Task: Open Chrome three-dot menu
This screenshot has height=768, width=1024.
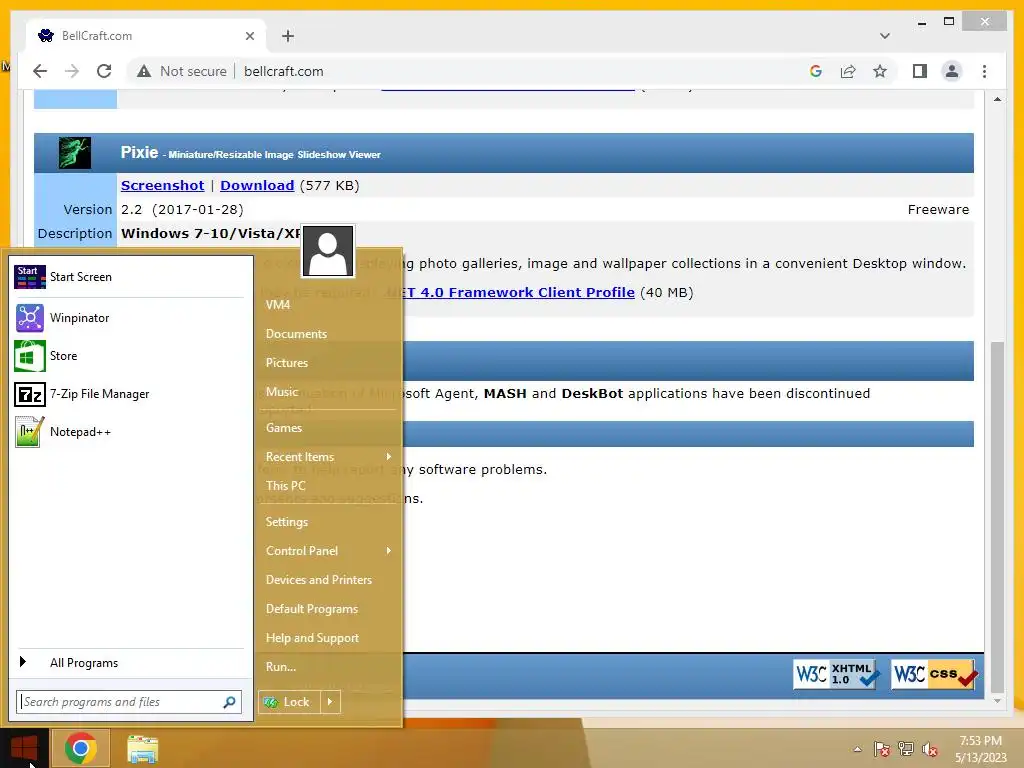Action: point(984,71)
